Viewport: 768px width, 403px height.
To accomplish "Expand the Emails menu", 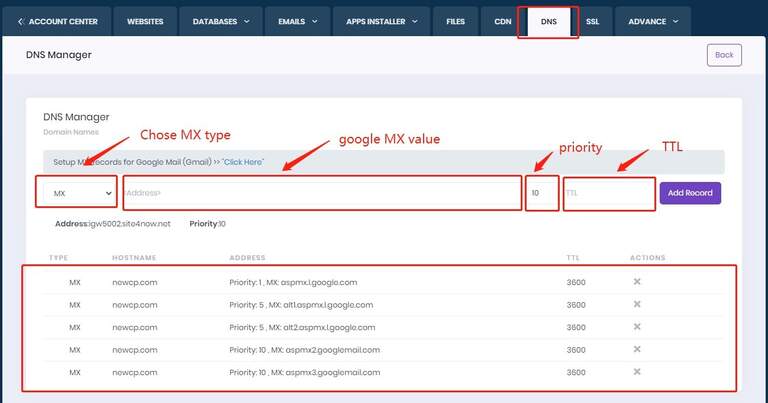I will click(298, 22).
